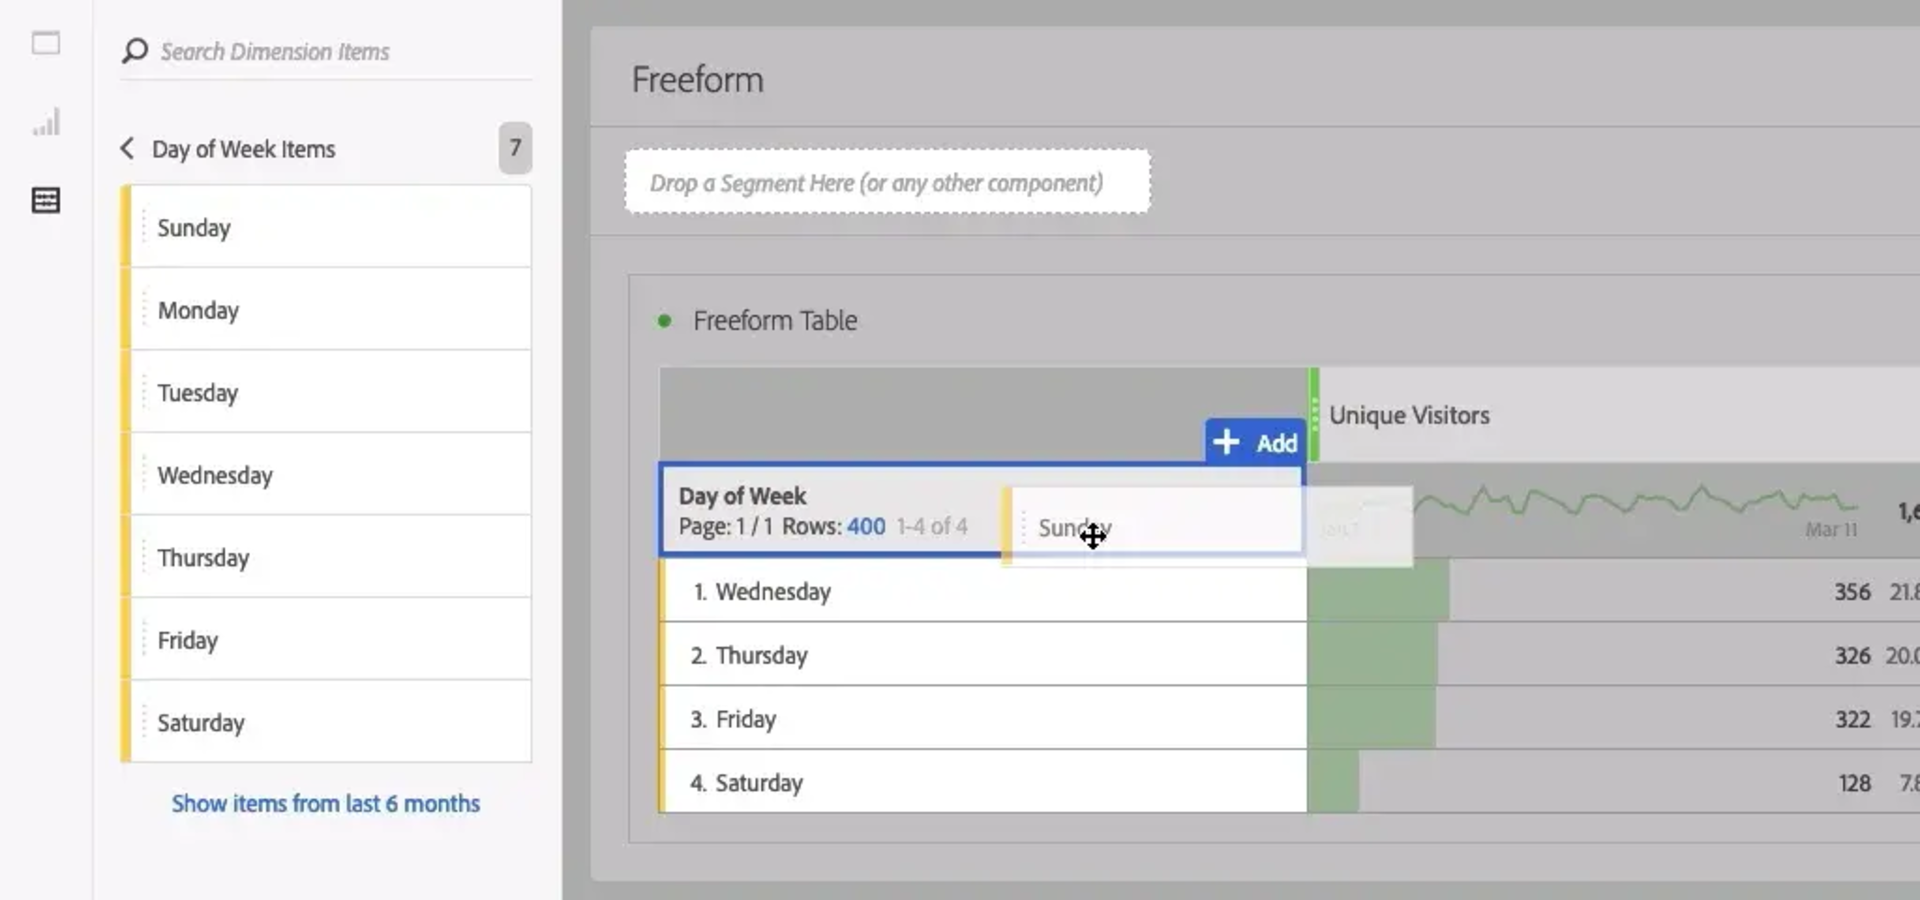Select the Wednesday table row
Screen dimensions: 1920x900
pos(980,592)
